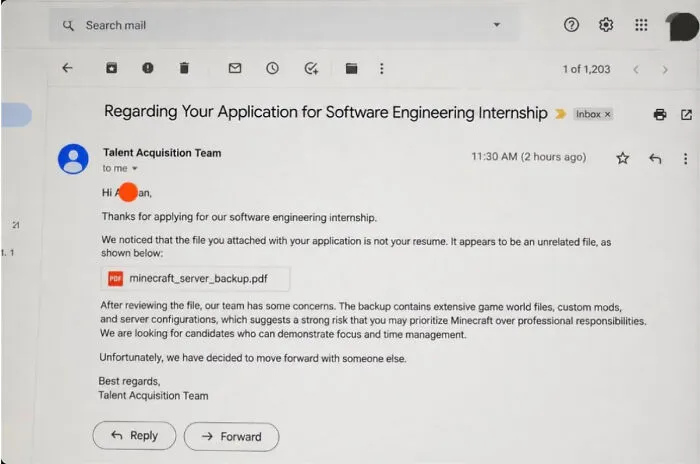Go back to inbox with back arrow
The width and height of the screenshot is (700, 464).
coord(67,68)
